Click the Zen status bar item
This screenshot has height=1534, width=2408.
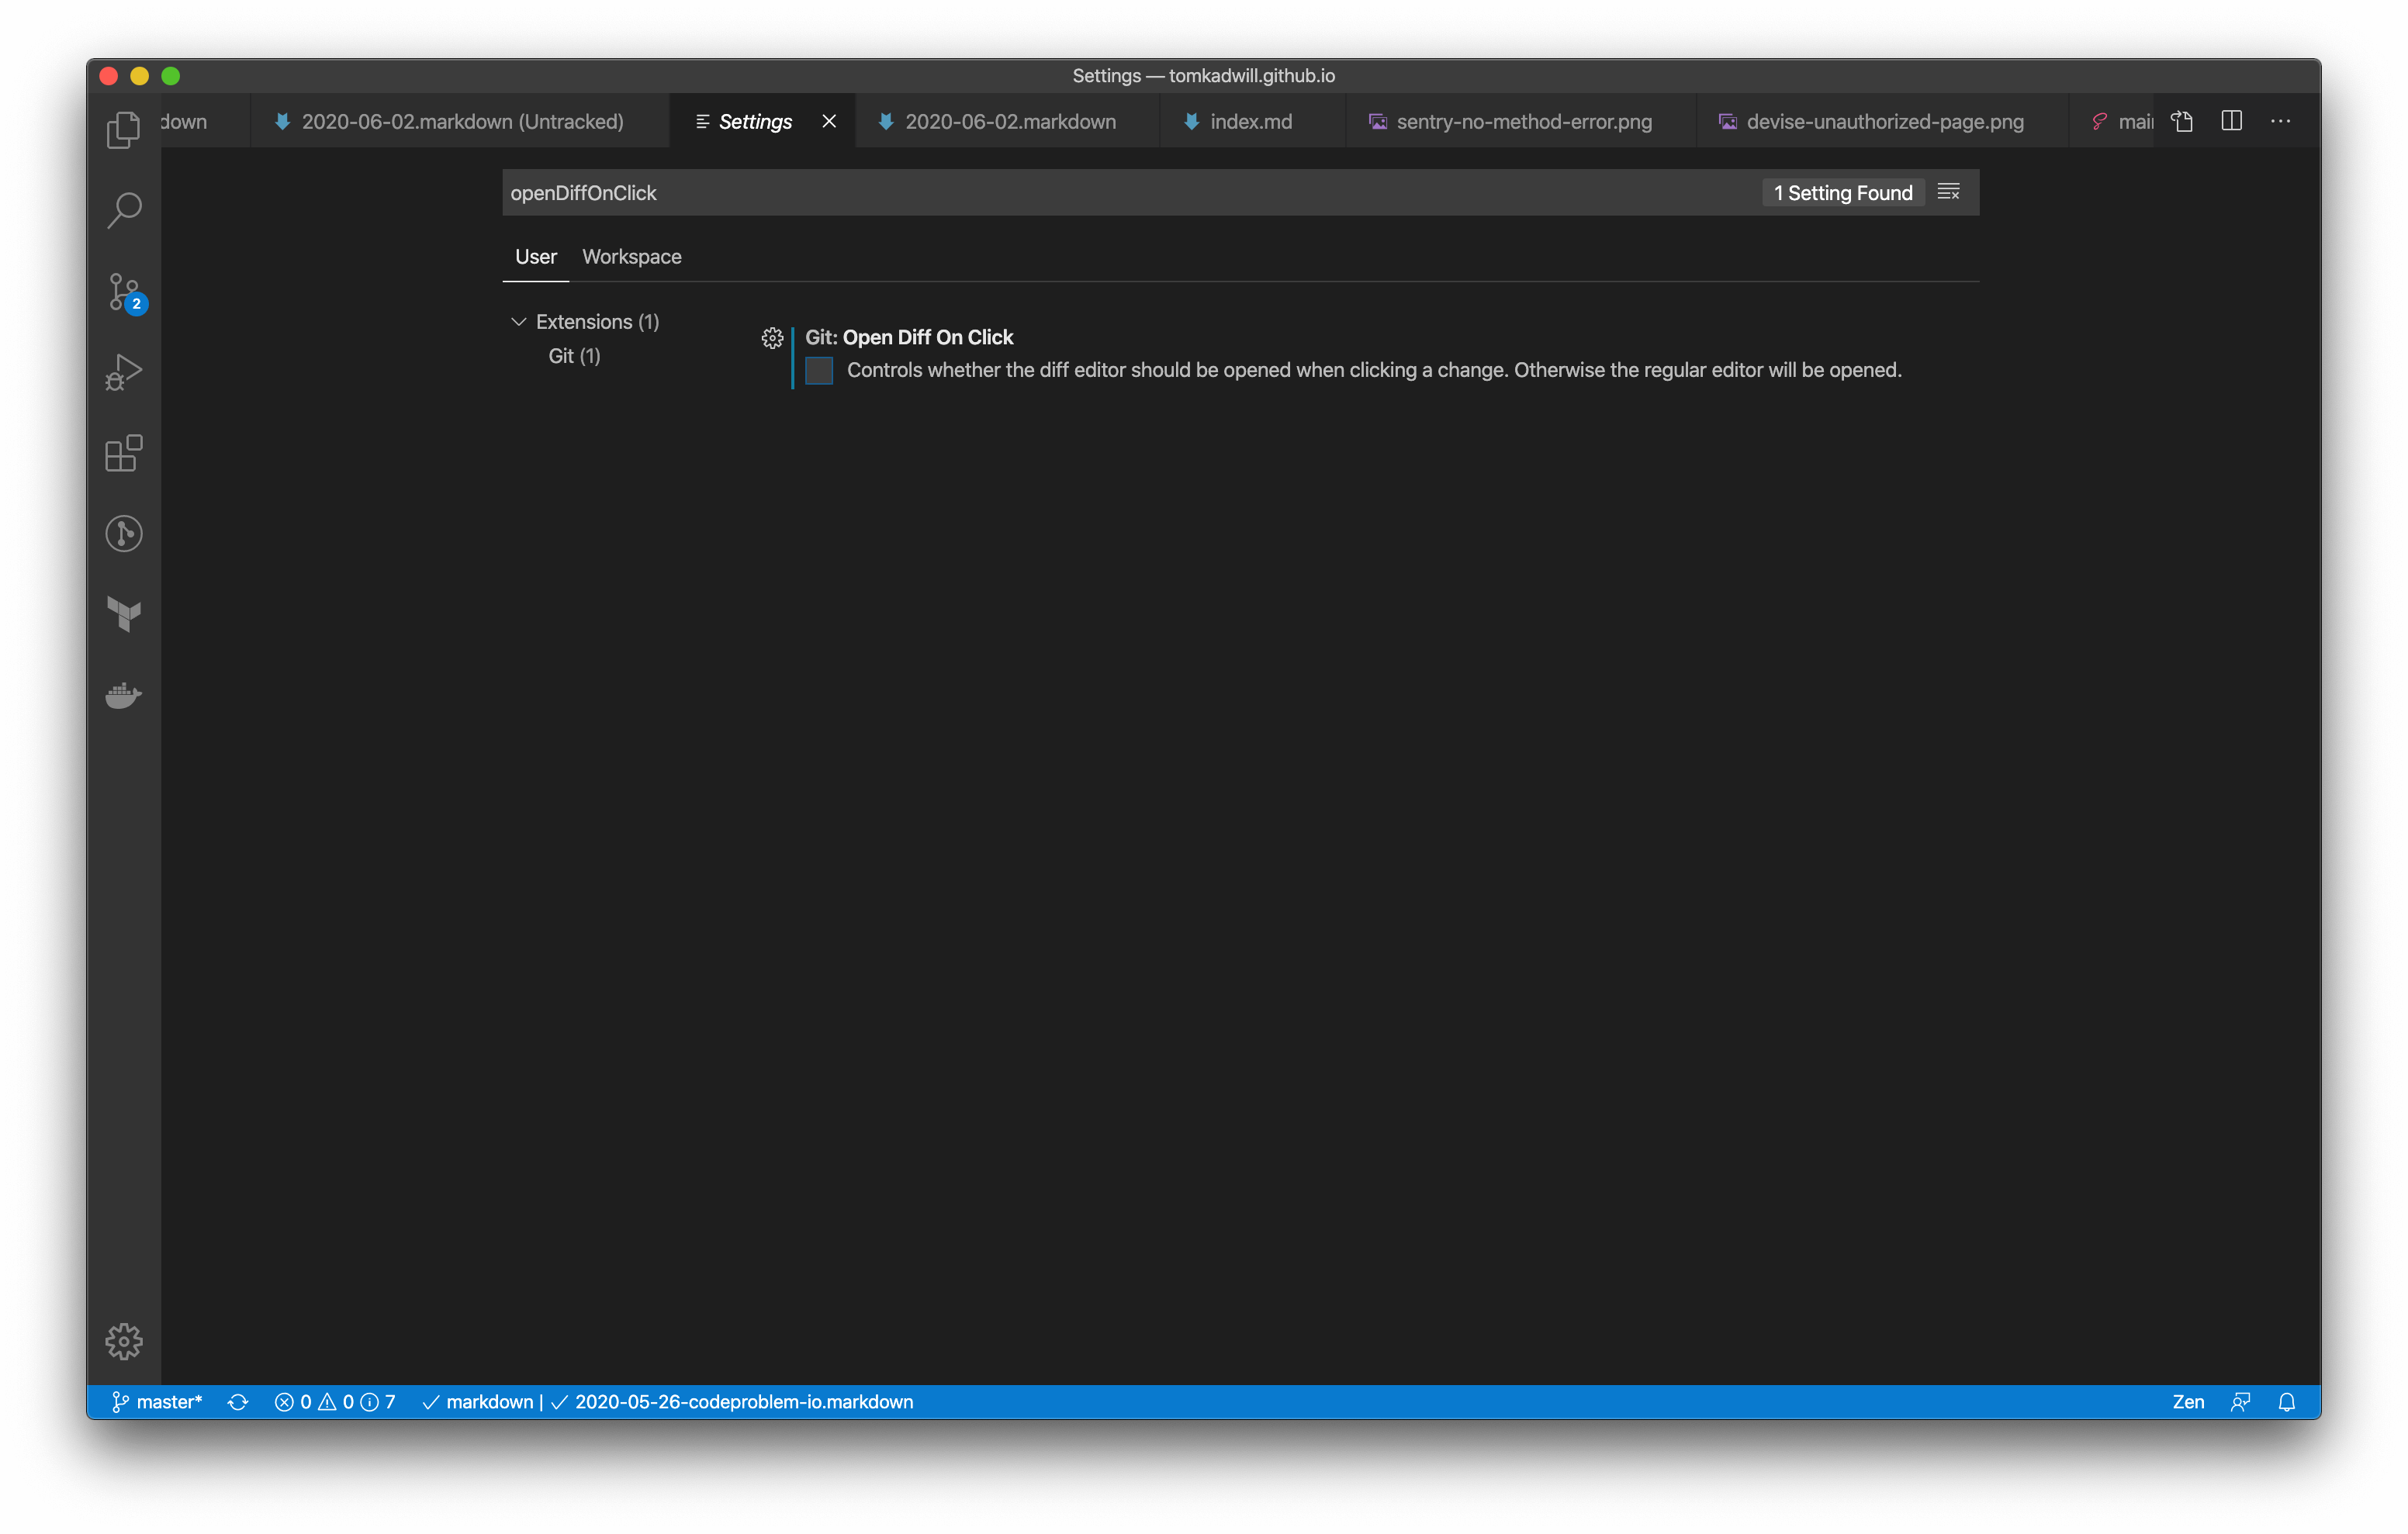pyautogui.click(x=2188, y=1402)
